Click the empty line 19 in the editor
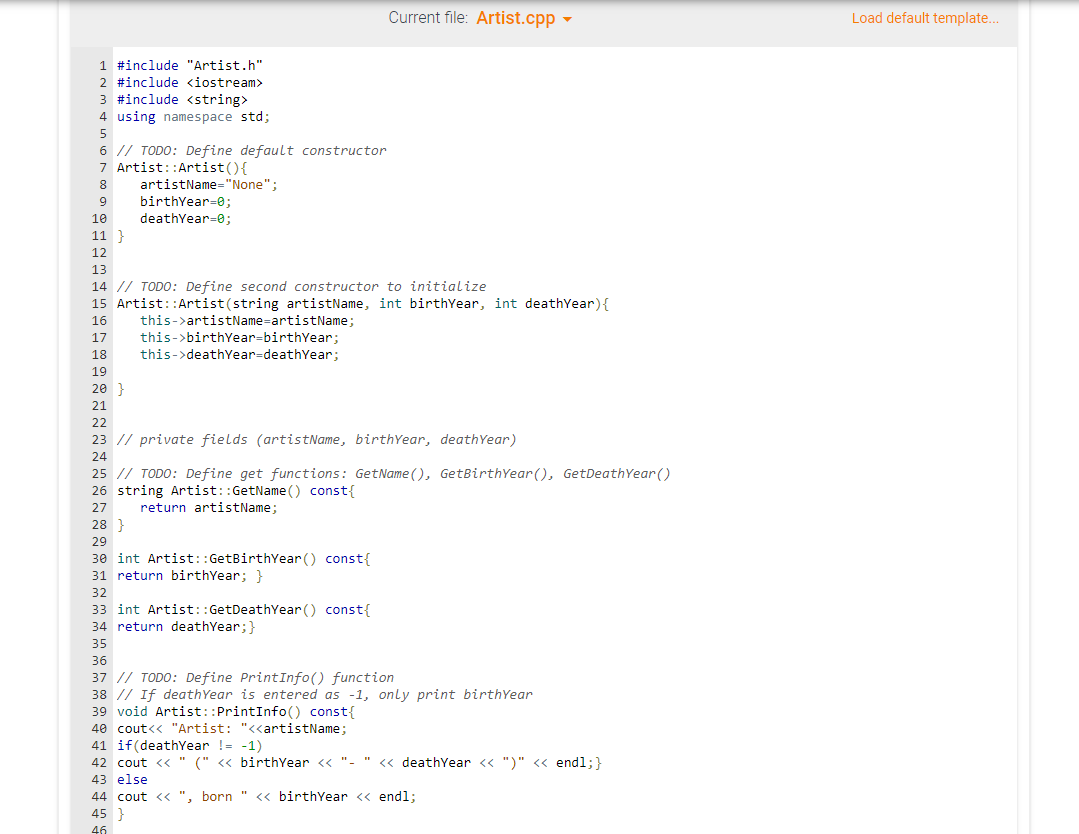This screenshot has width=1079, height=834. (x=564, y=372)
